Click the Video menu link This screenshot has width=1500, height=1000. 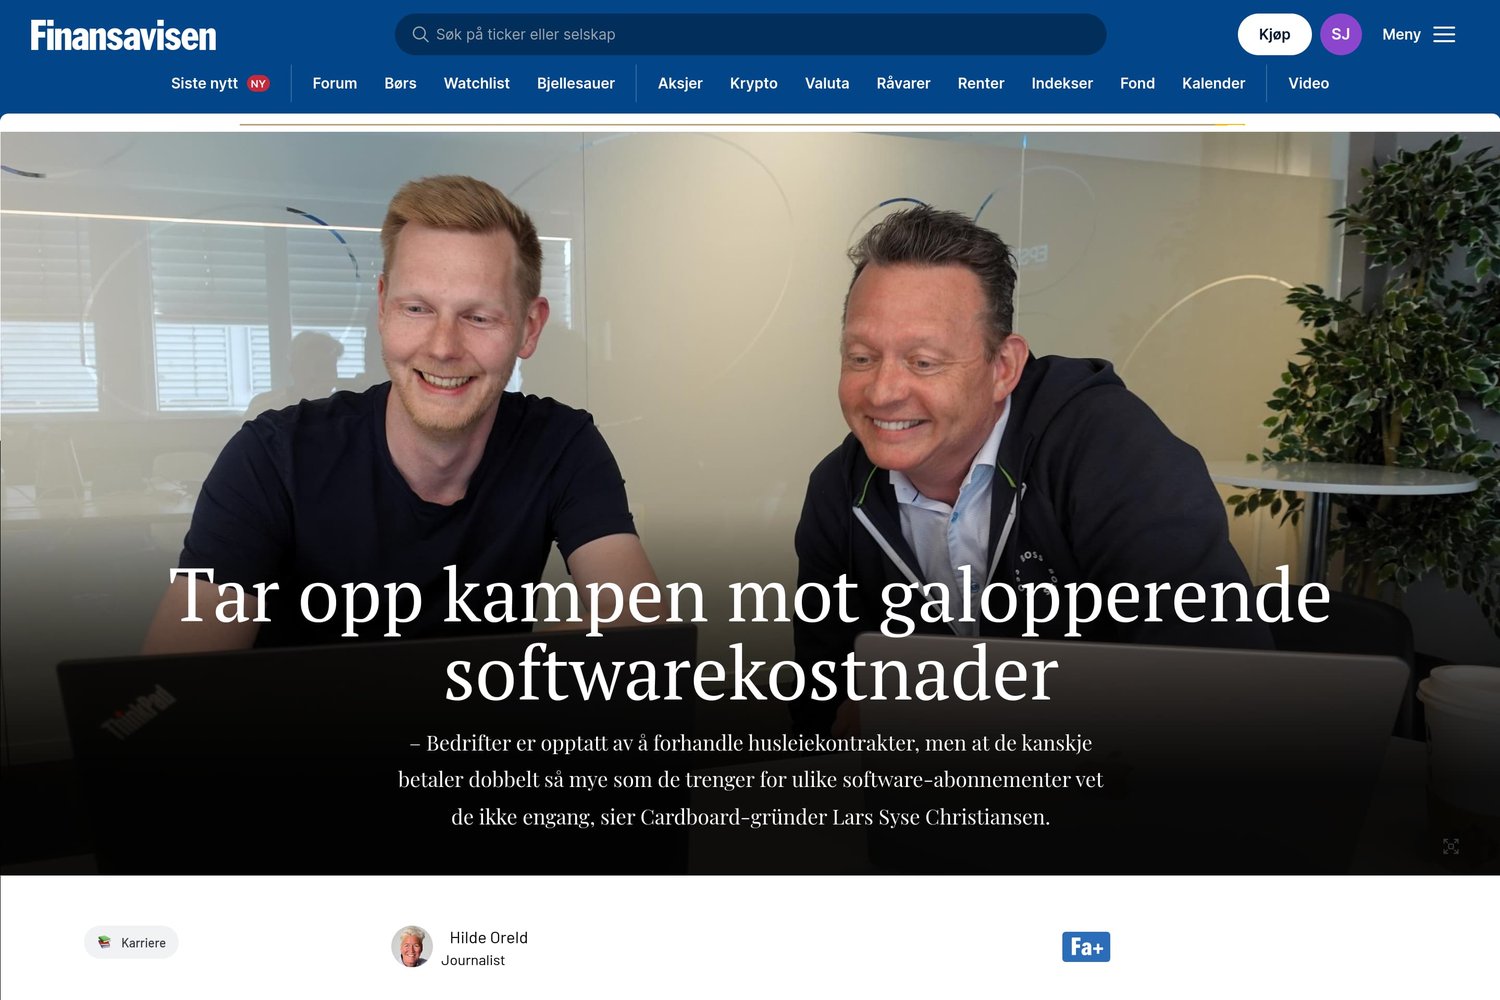1308,84
